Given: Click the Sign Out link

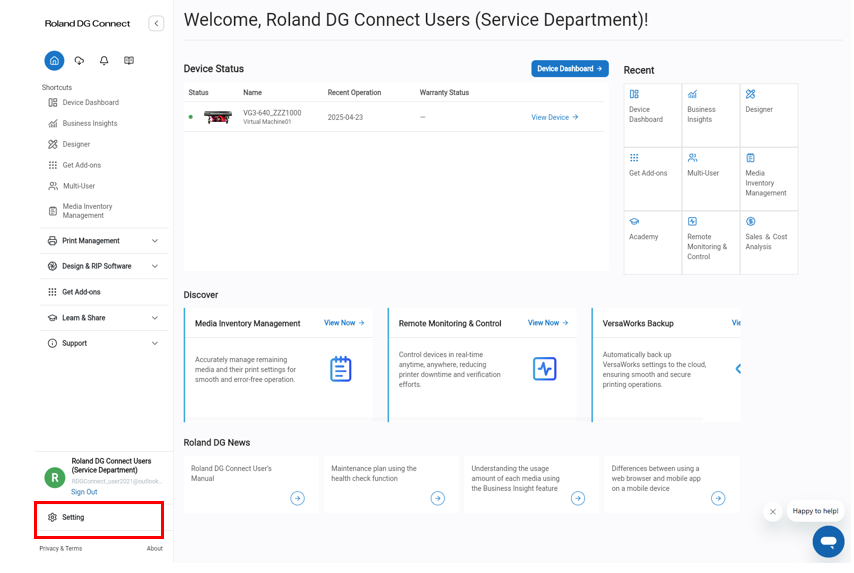Looking at the screenshot, I should [84, 492].
